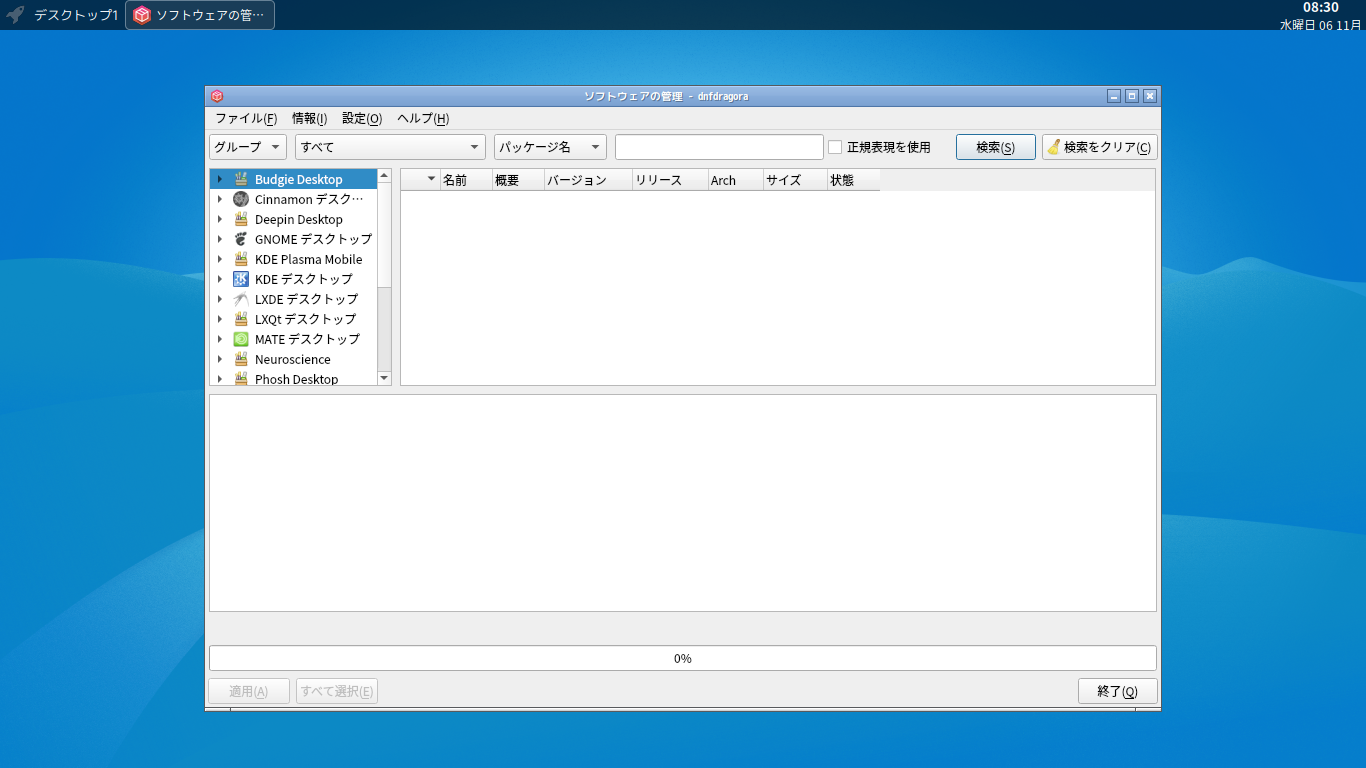This screenshot has width=1366, height=768.
Task: Click the リリース column header
Action: (670, 180)
